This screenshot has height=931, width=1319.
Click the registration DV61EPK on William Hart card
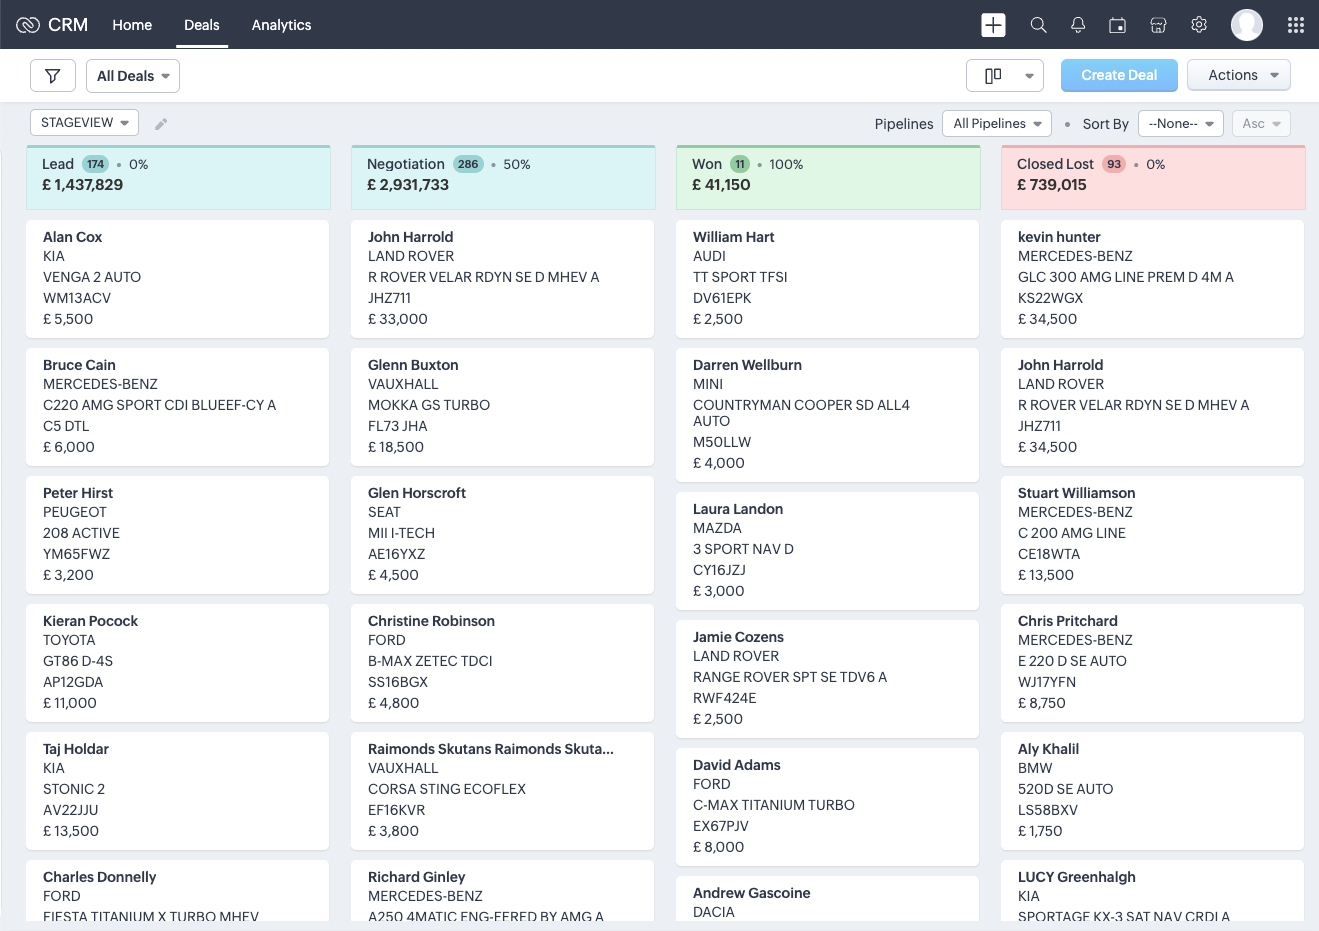[722, 298]
